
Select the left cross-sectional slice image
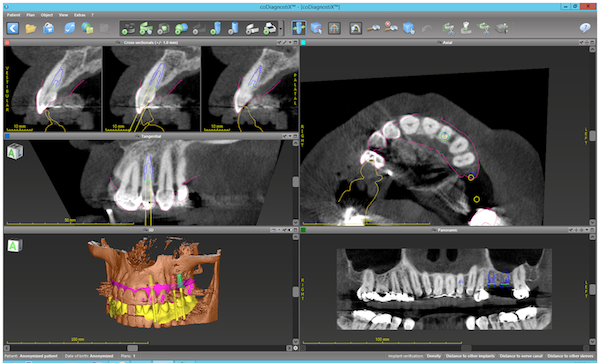pyautogui.click(x=53, y=89)
